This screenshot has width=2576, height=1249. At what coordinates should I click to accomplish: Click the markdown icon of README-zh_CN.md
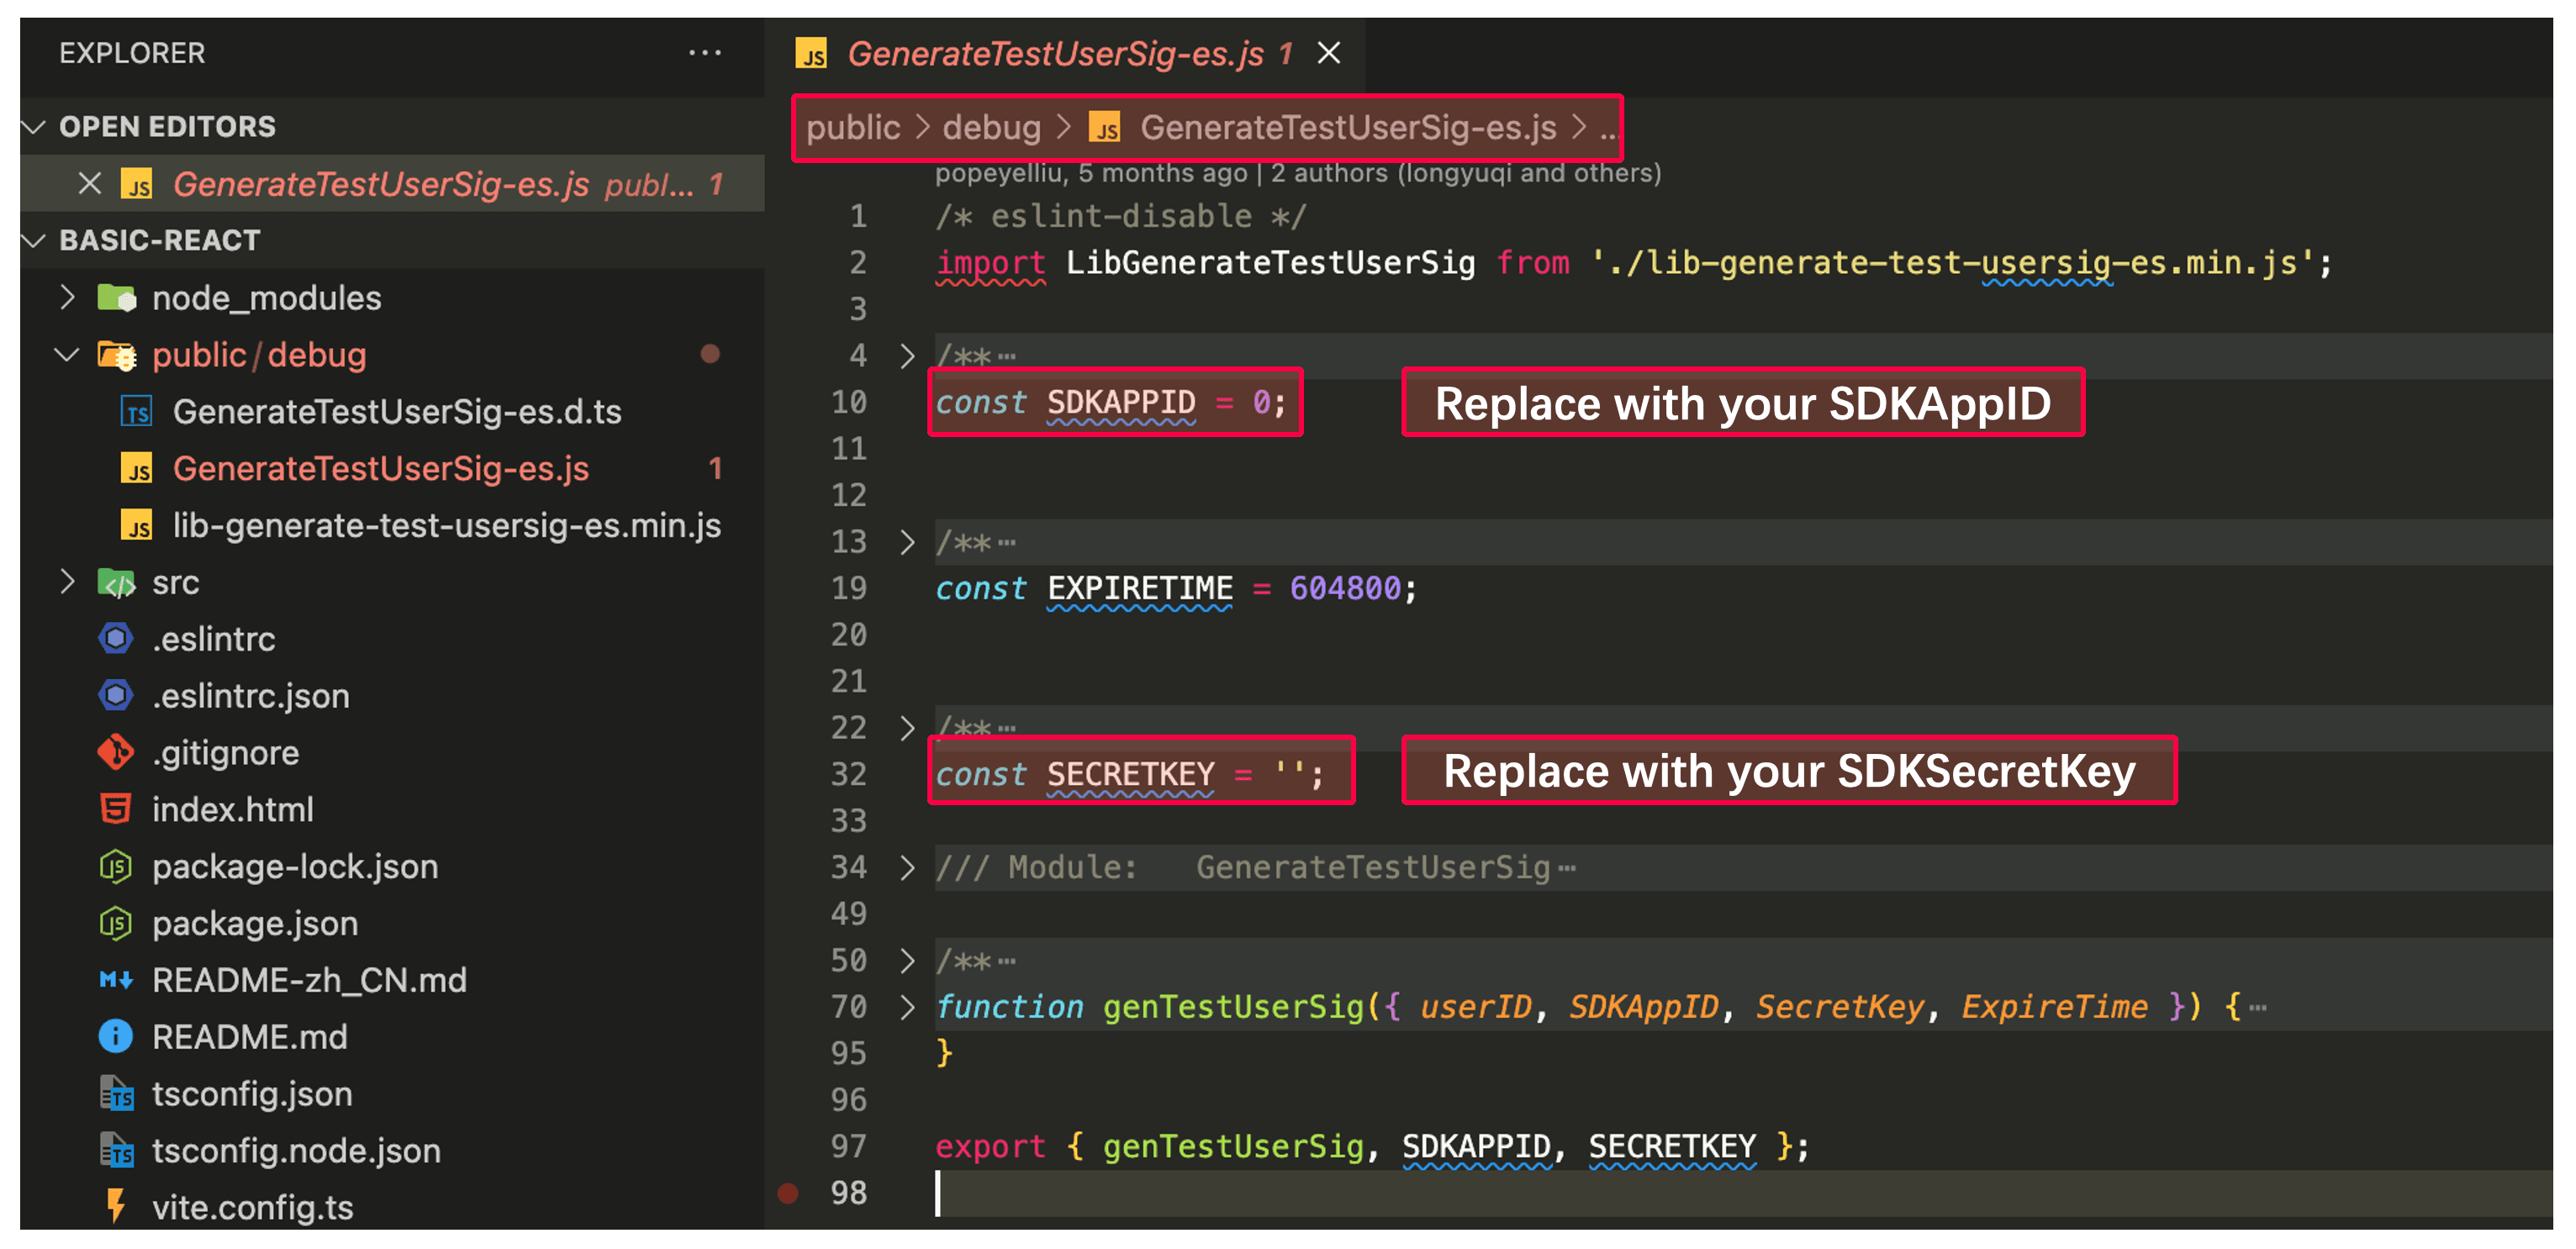[116, 980]
